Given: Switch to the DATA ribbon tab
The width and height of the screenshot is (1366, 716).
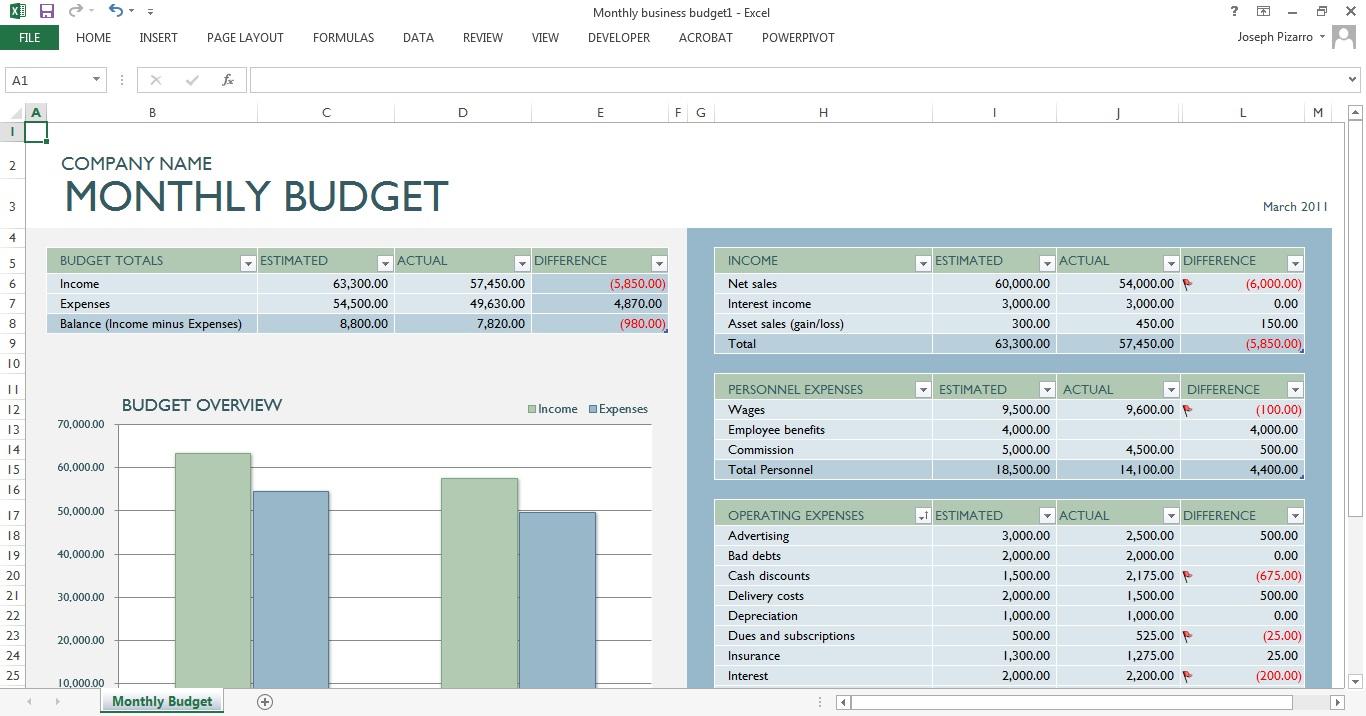Looking at the screenshot, I should pos(418,37).
